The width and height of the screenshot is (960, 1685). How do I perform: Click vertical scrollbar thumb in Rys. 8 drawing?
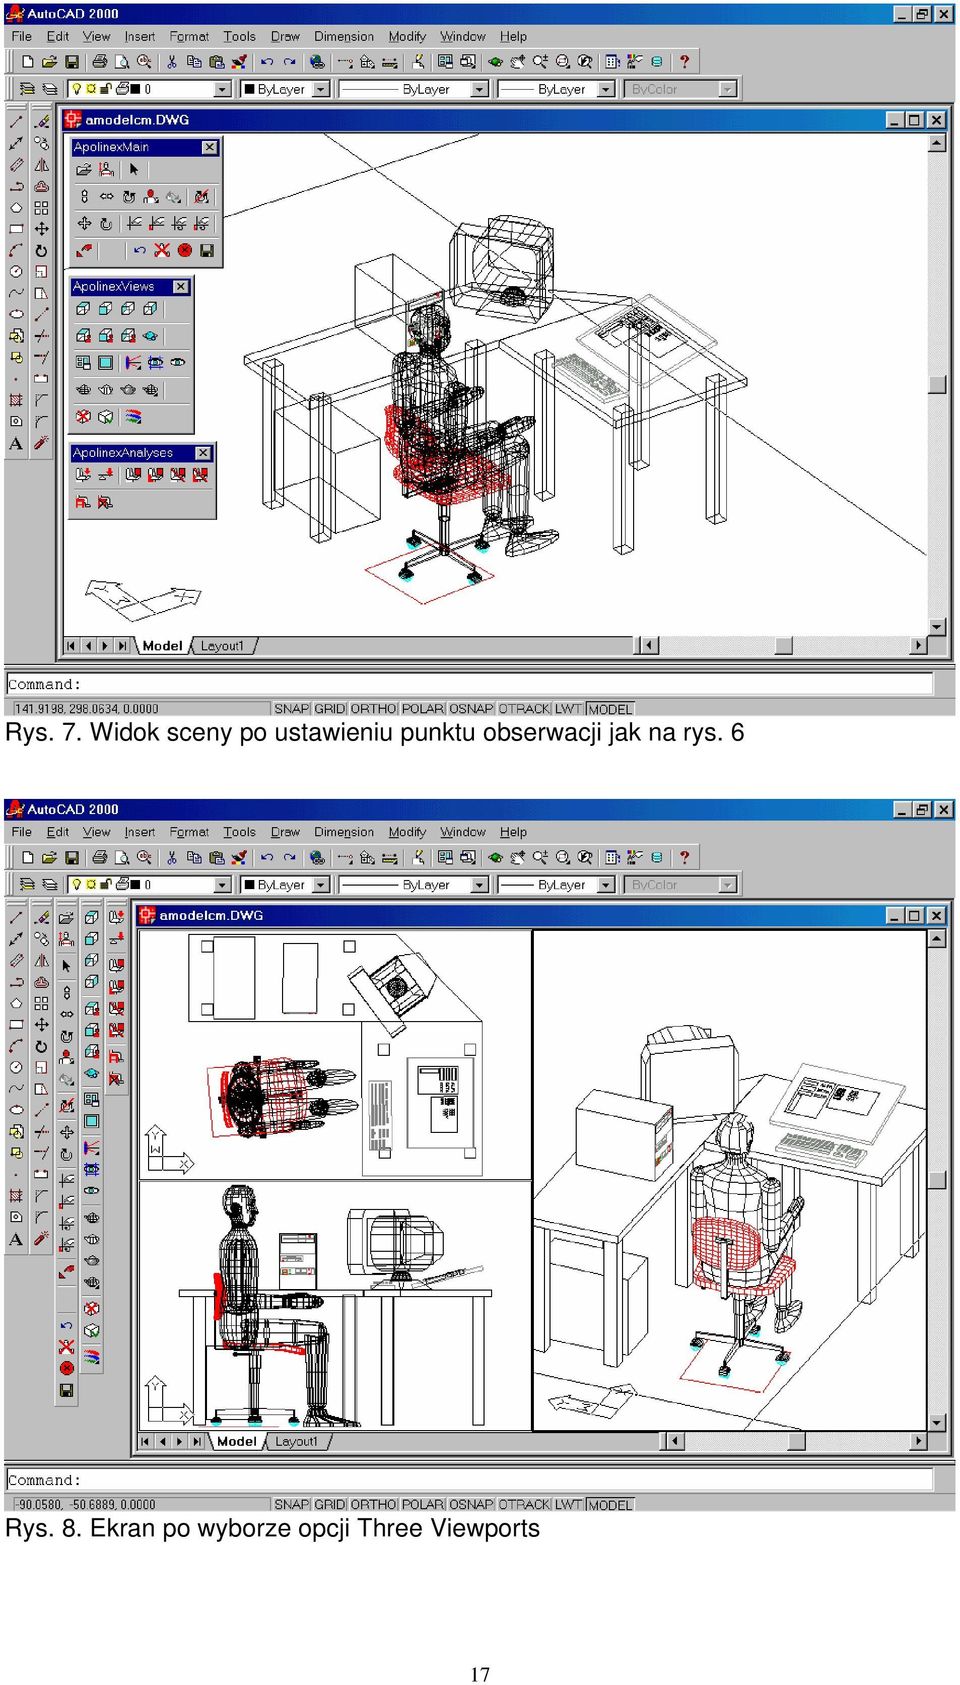click(x=937, y=1180)
